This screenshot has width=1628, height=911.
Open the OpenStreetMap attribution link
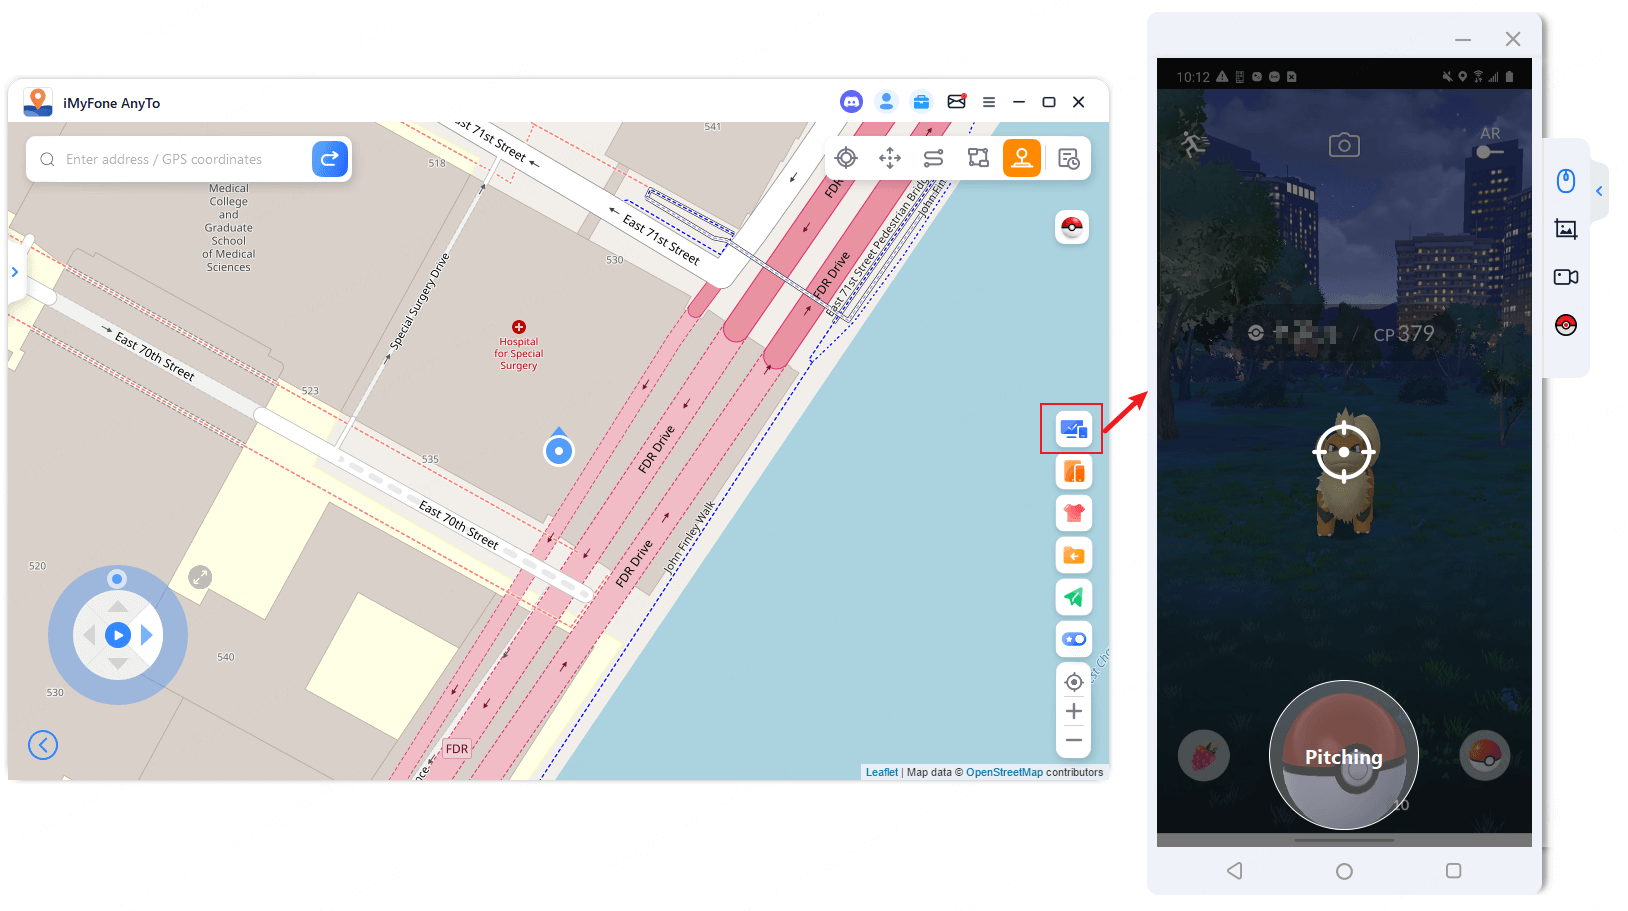pyautogui.click(x=1003, y=772)
